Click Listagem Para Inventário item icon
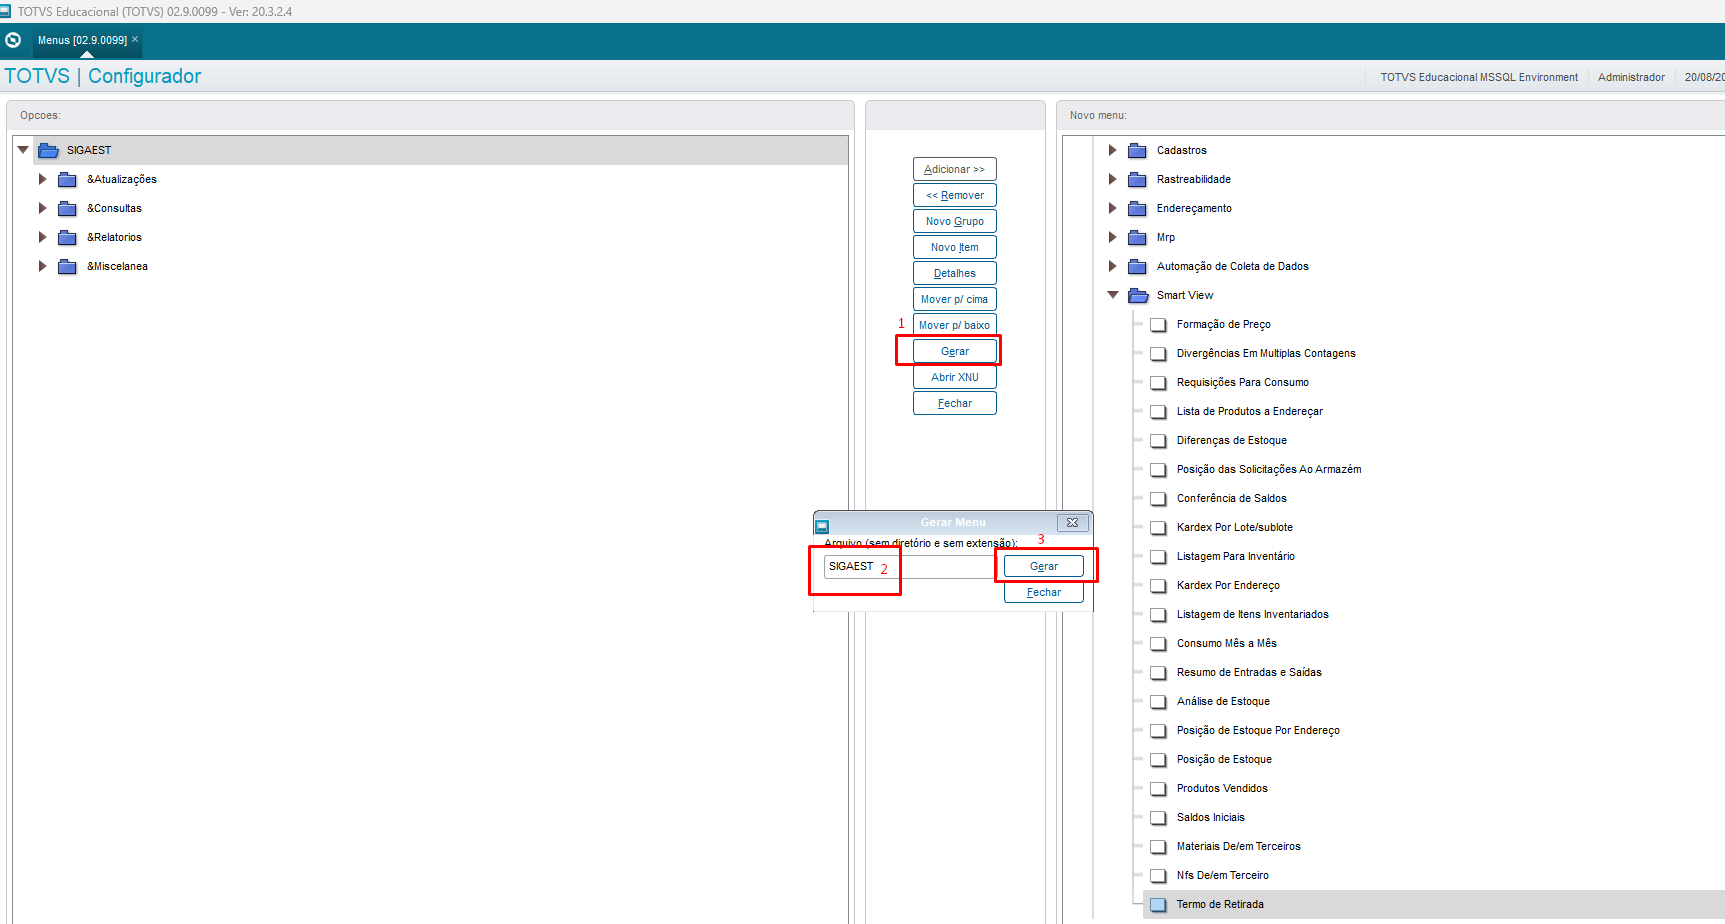Viewport: 1725px width, 924px height. tap(1158, 556)
